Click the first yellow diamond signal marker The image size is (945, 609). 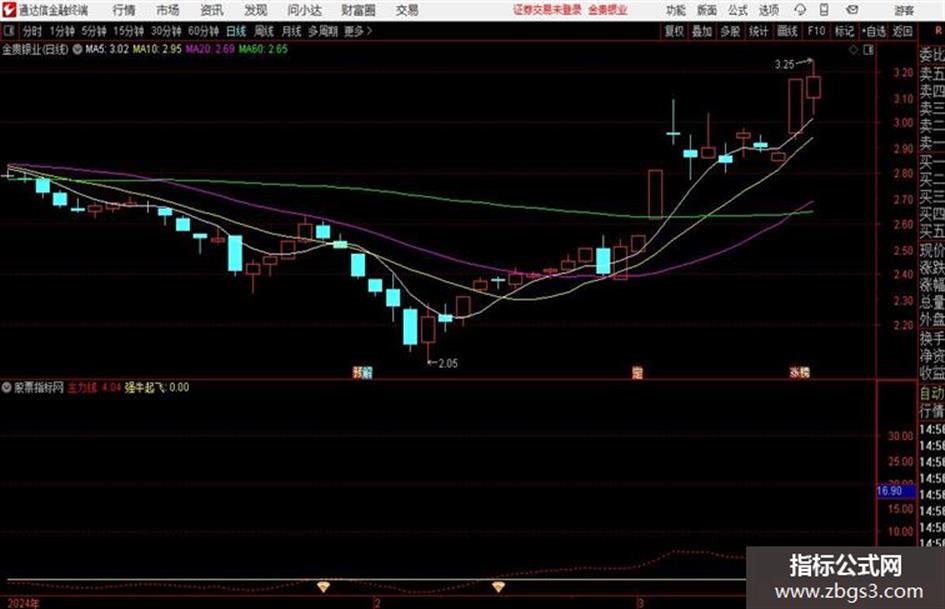click(x=324, y=586)
